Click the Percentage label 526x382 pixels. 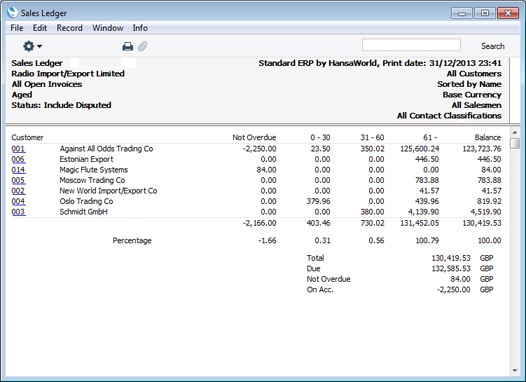[132, 240]
